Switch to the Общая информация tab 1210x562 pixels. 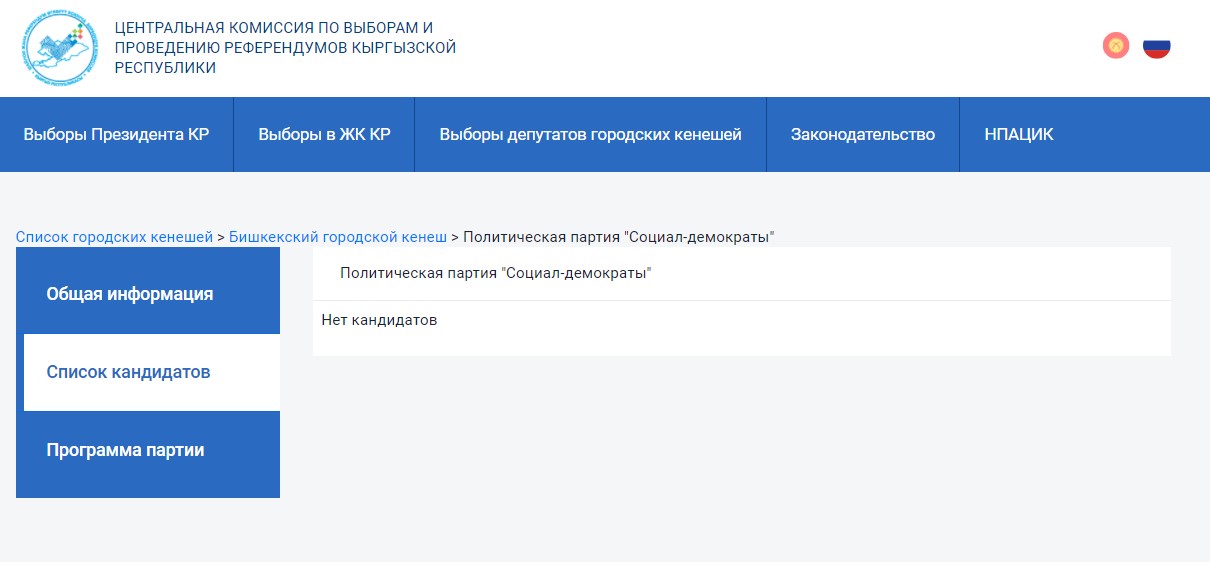point(130,294)
